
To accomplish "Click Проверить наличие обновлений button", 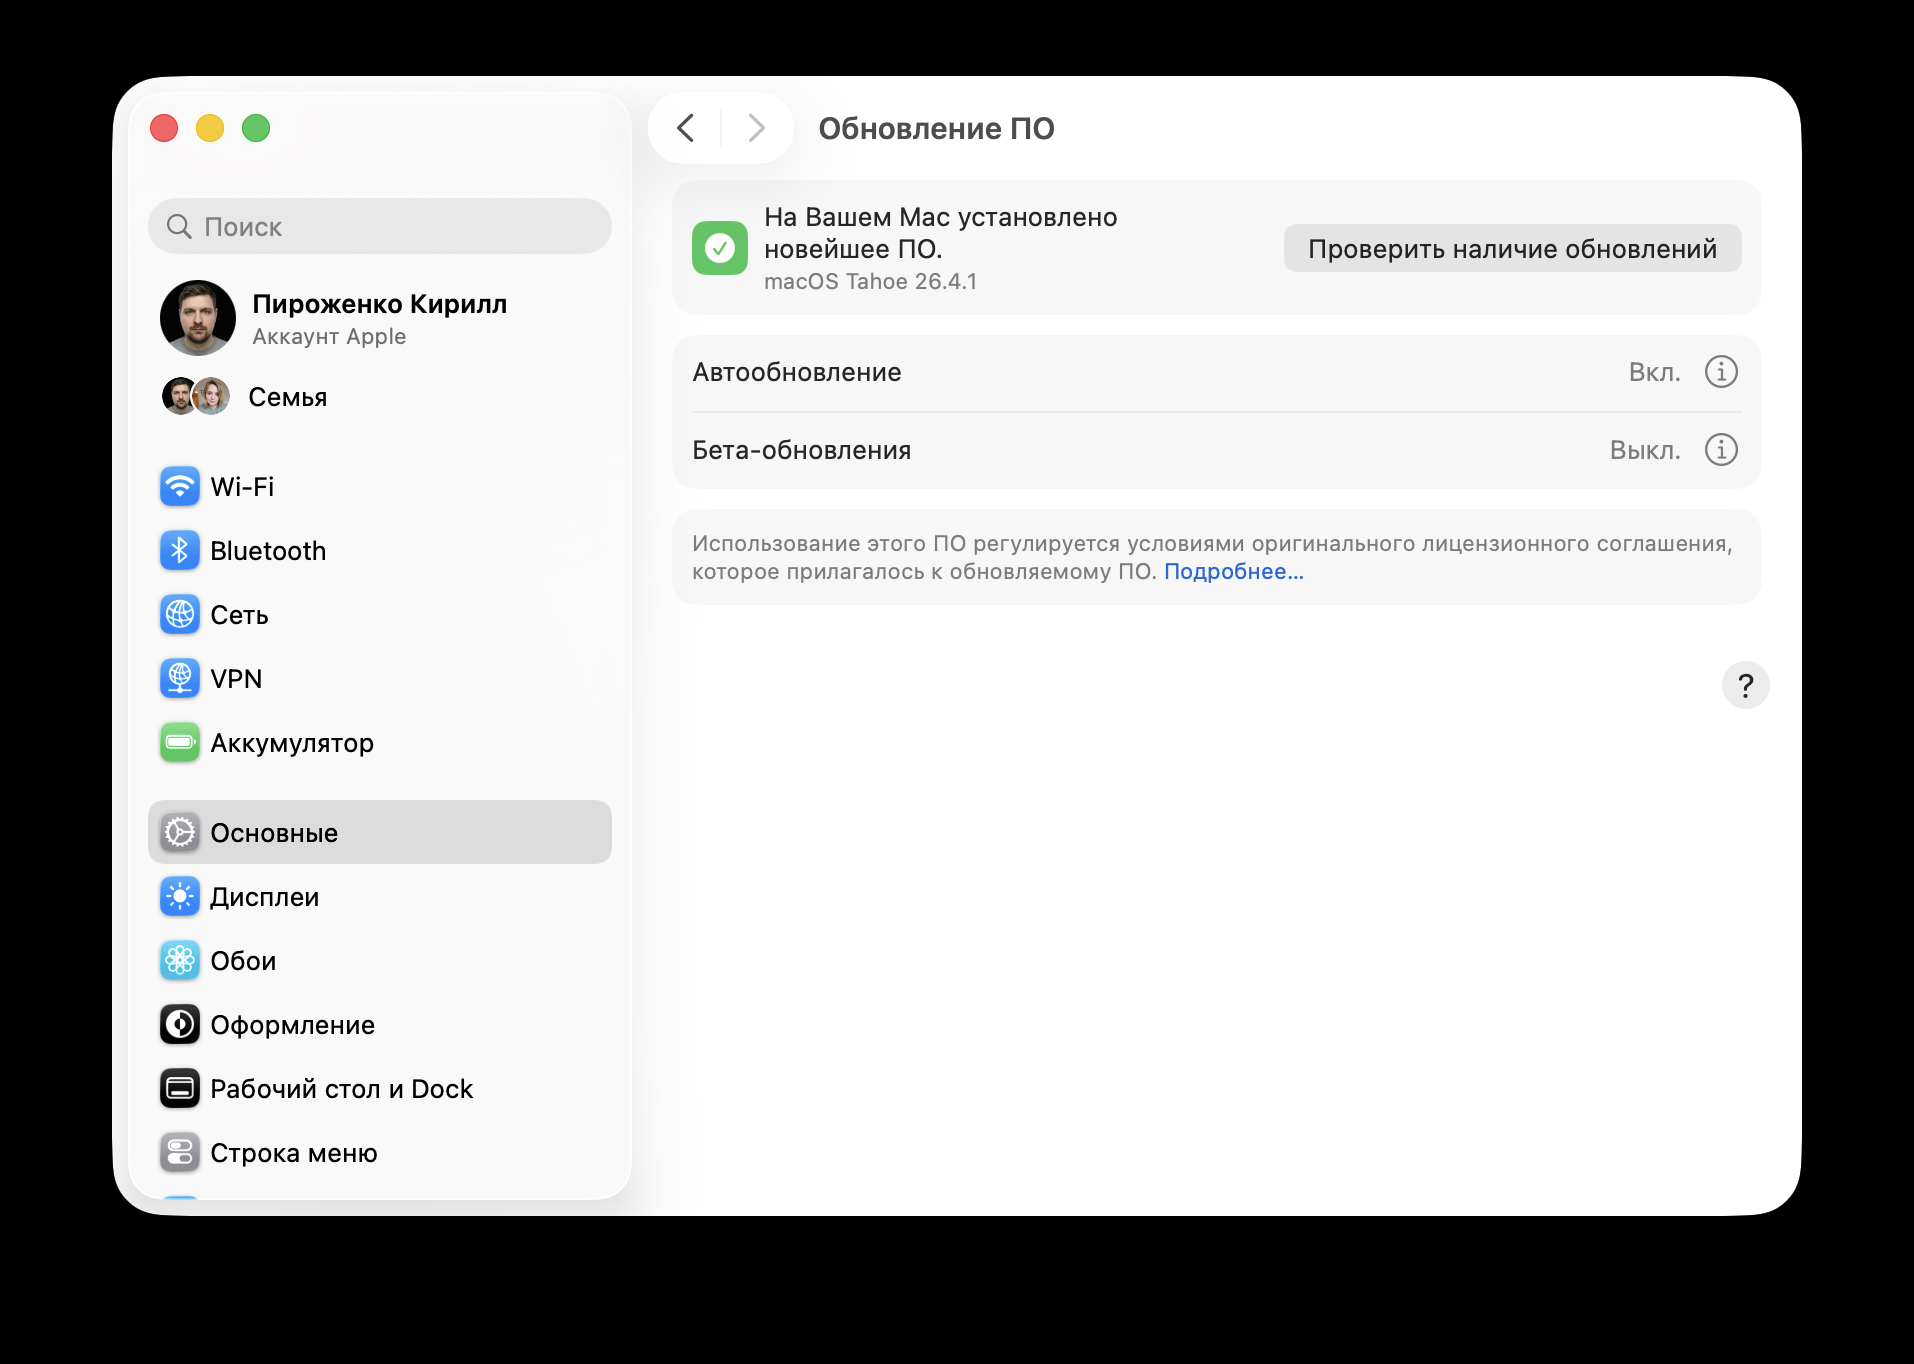I will point(1511,248).
